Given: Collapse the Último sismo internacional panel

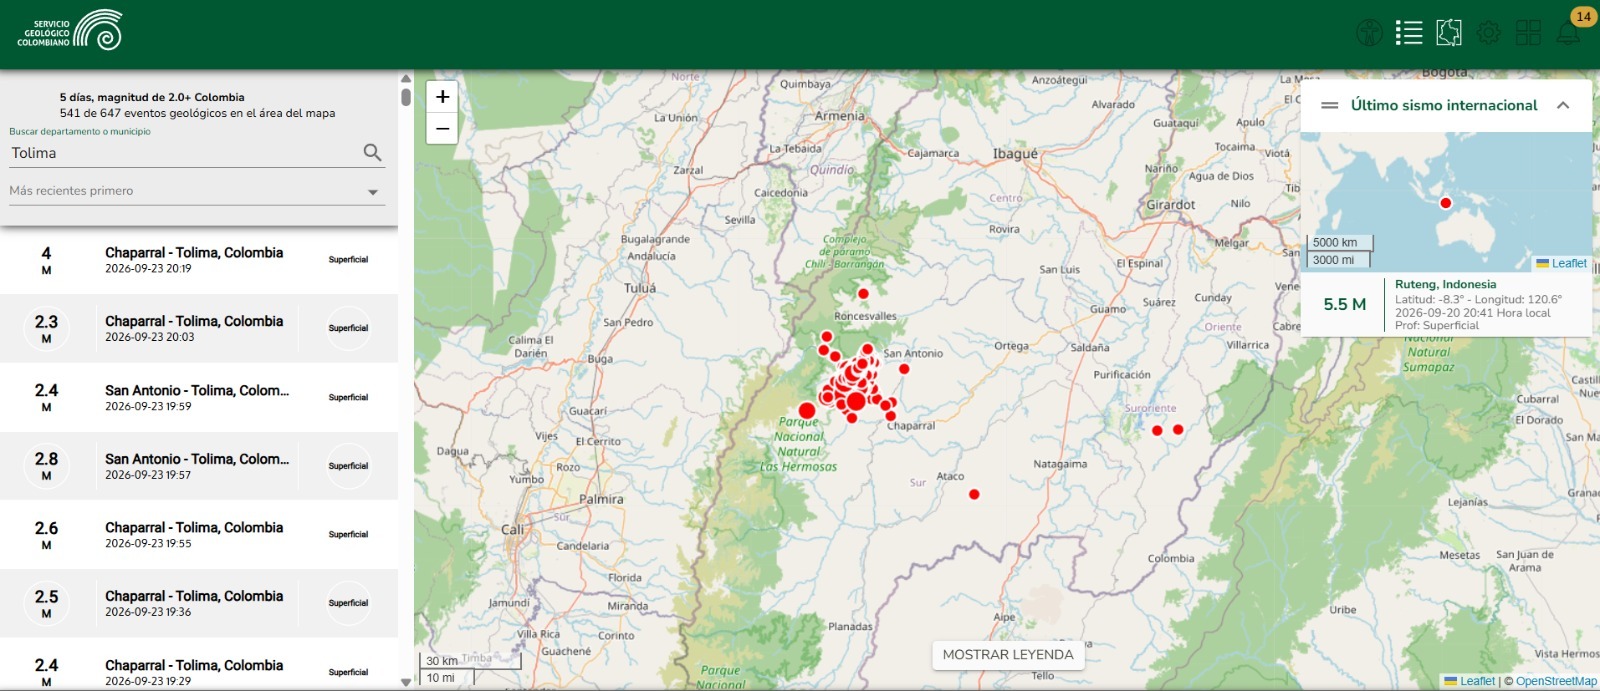Looking at the screenshot, I should 1563,105.
